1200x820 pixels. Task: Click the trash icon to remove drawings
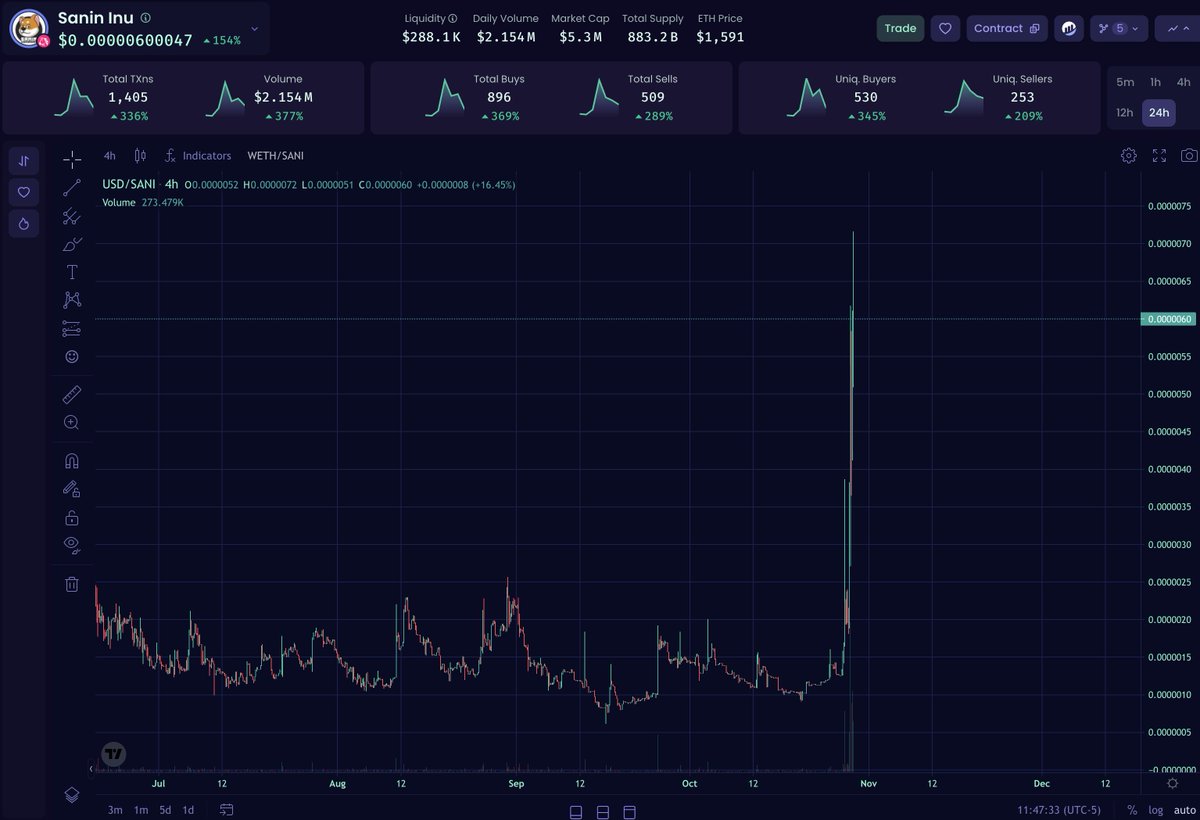pyautogui.click(x=72, y=584)
